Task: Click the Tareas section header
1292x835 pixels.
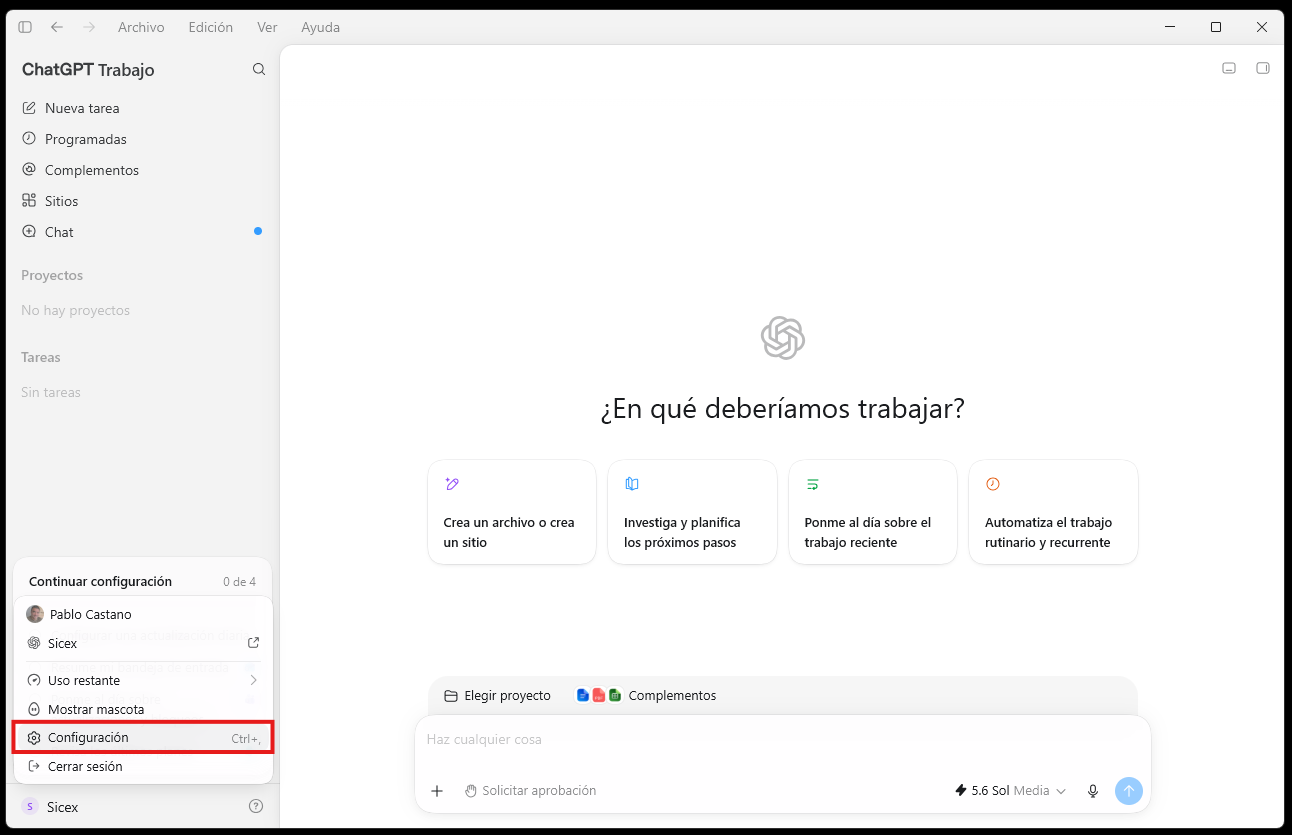Action: coord(41,357)
